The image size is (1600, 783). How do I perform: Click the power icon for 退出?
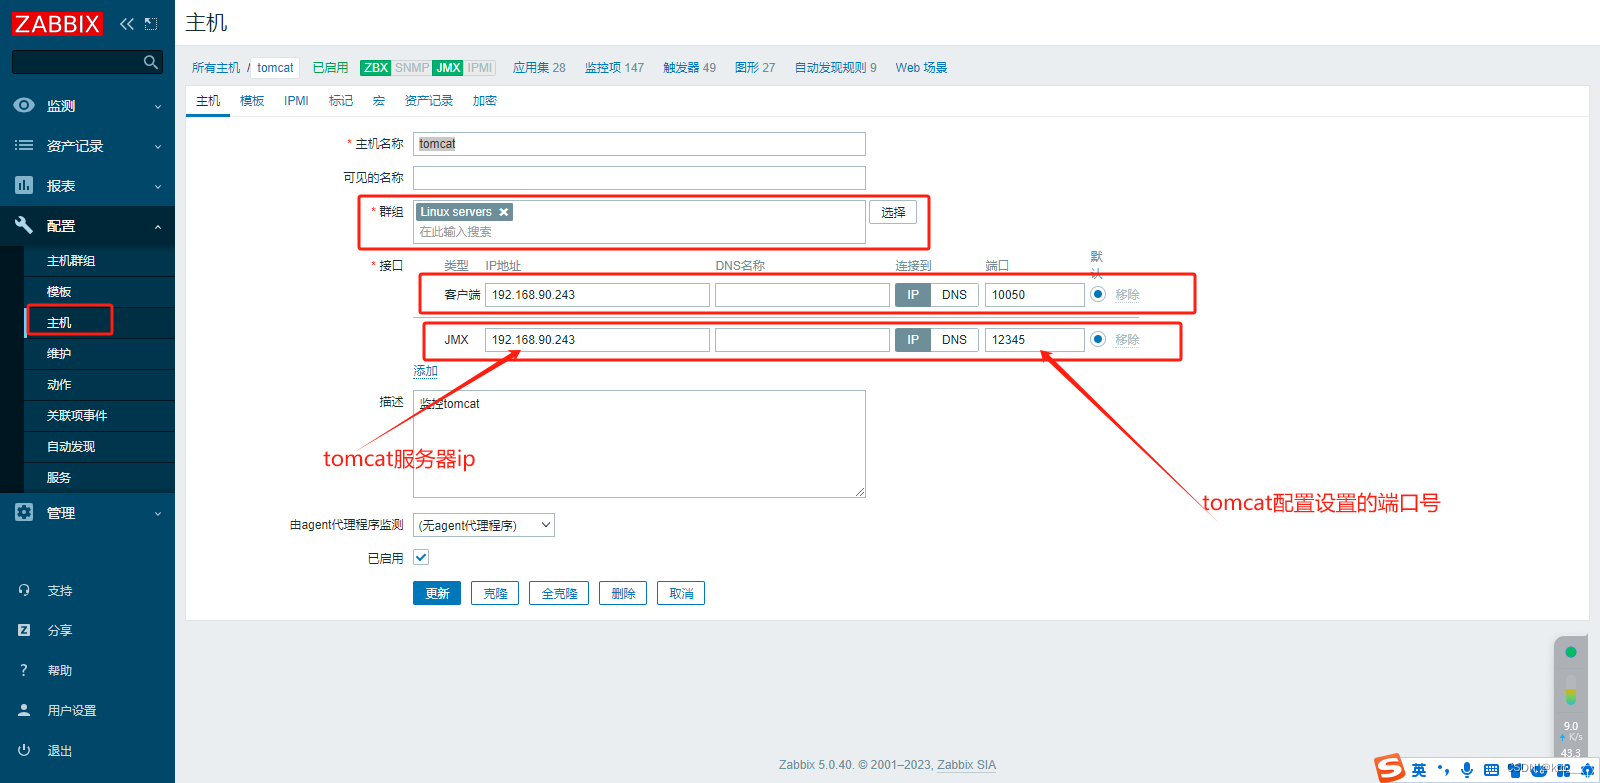24,750
